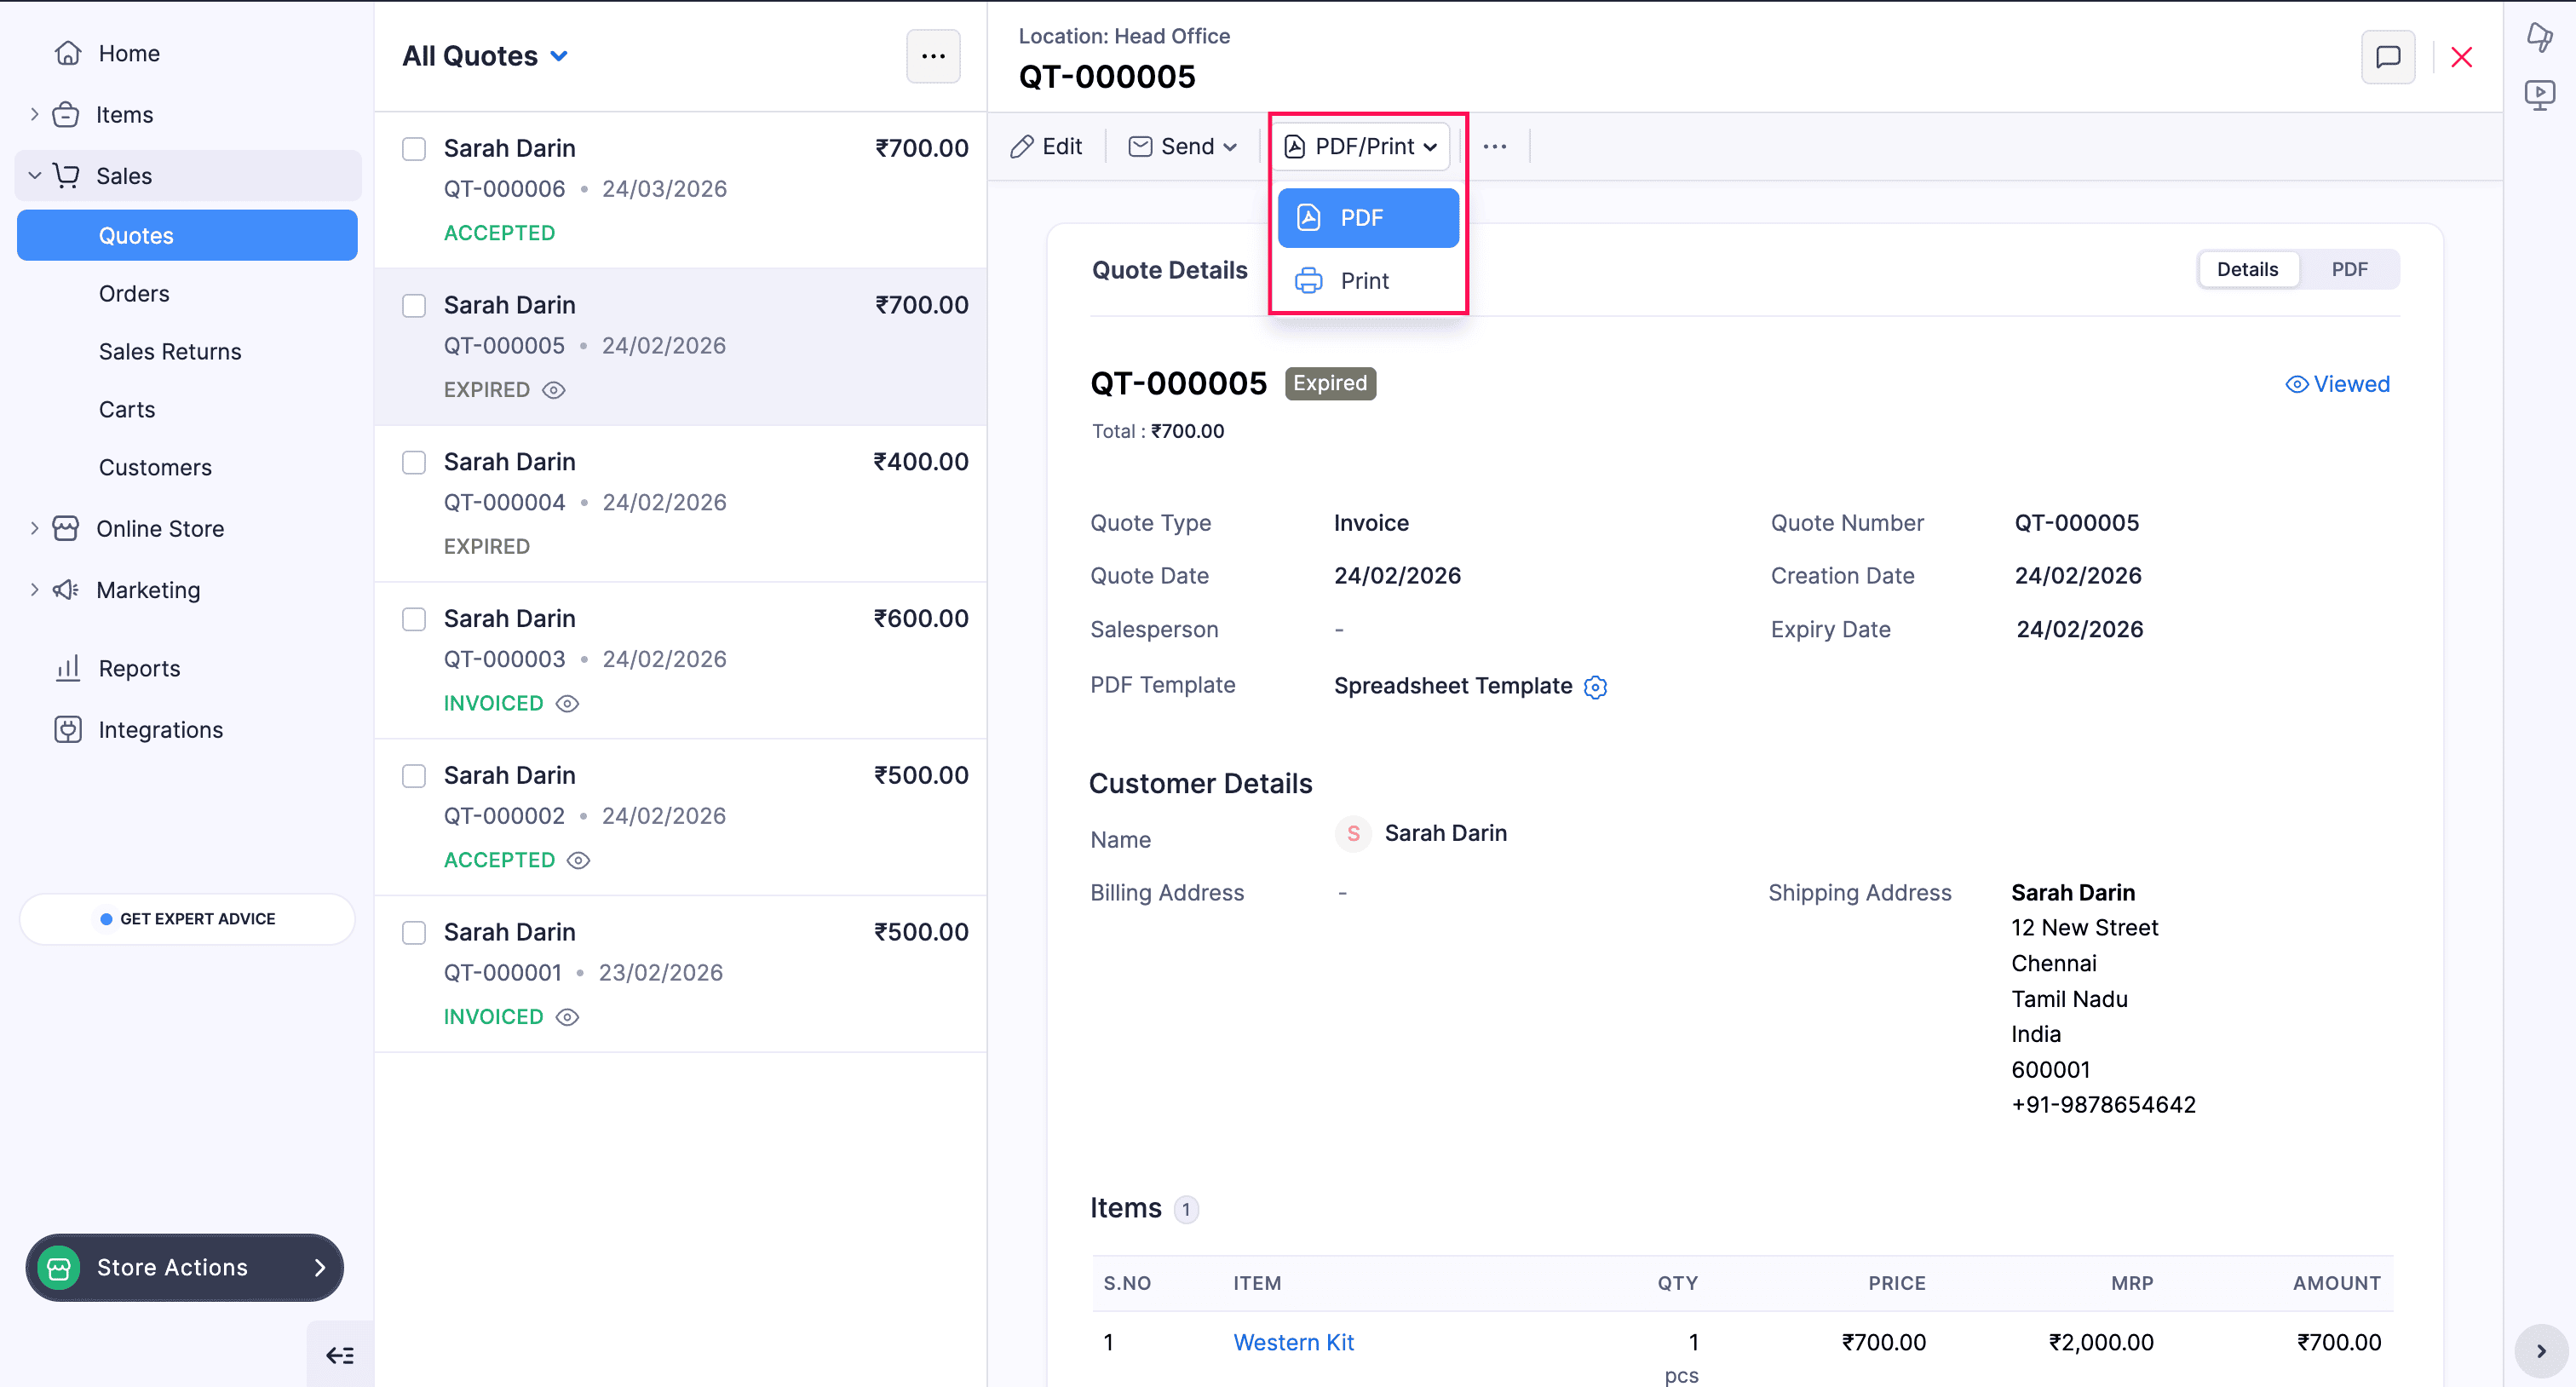Click the comments chat icon
Screen dimensions: 2576x1387
[x=2387, y=57]
